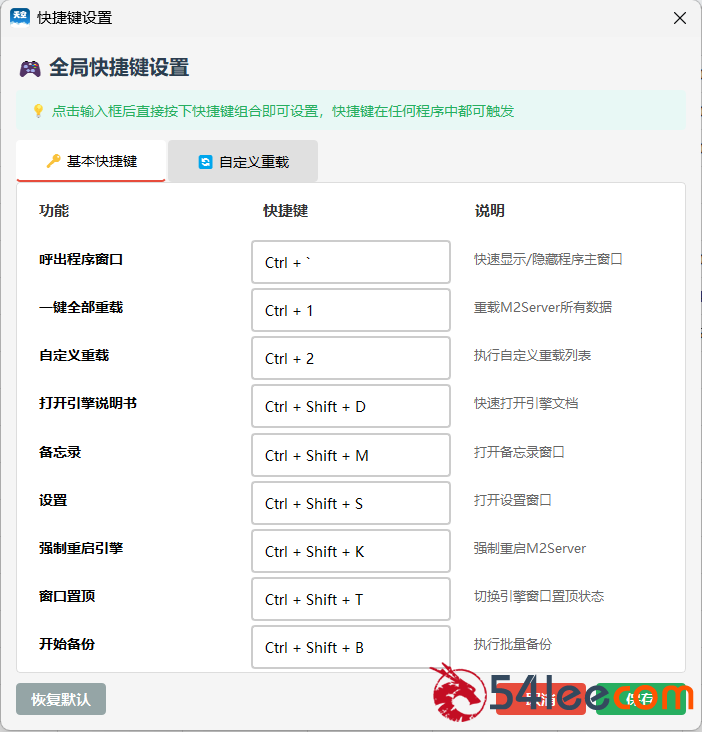Click the 窗口置顶 shortcut field
702x732 pixels.
point(351,599)
